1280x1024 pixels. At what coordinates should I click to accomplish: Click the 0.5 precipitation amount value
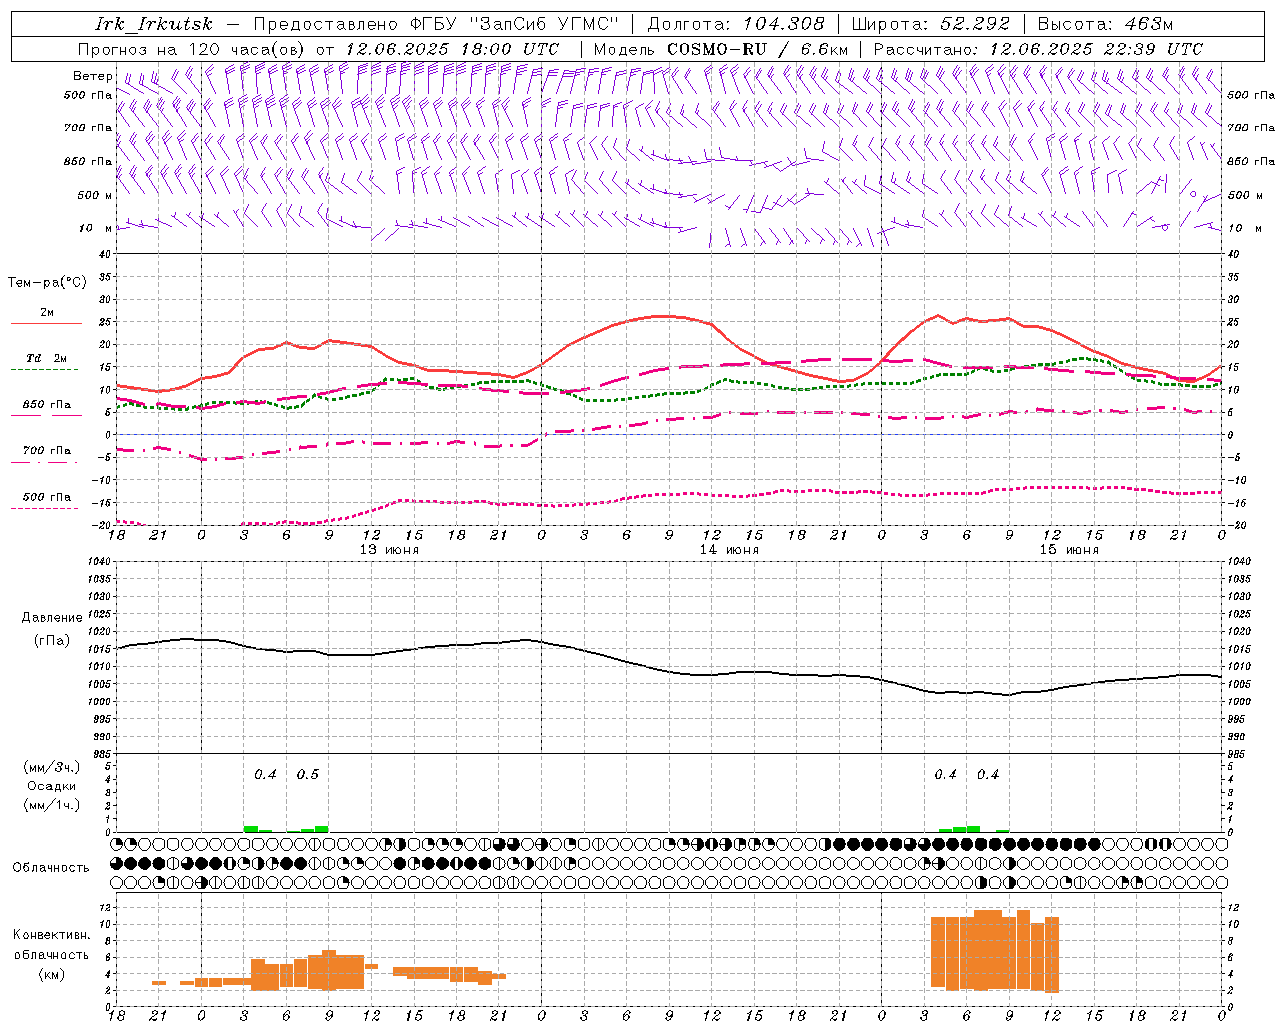[308, 774]
